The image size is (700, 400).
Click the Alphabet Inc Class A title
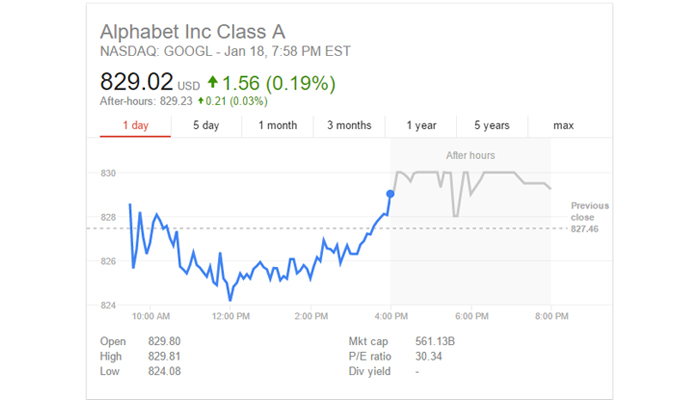click(x=192, y=32)
